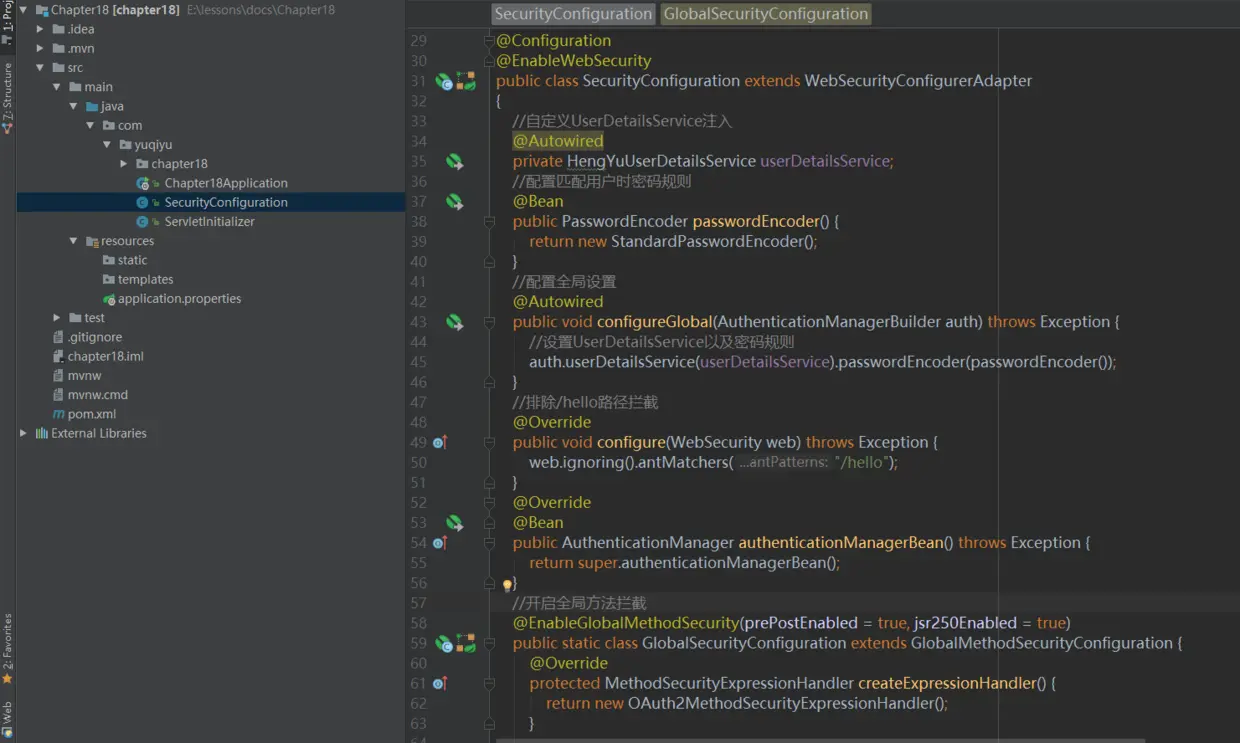Click second gutter icon beside line 59
Screen dimensions: 1240x743
pos(466,643)
